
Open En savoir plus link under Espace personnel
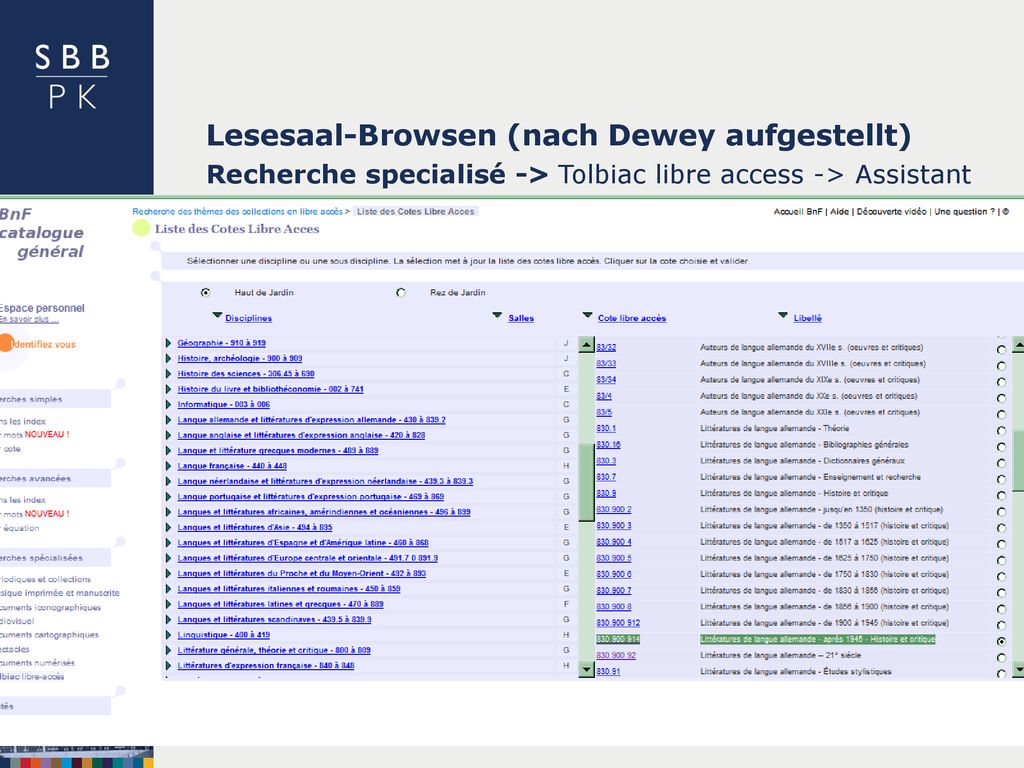coord(29,319)
